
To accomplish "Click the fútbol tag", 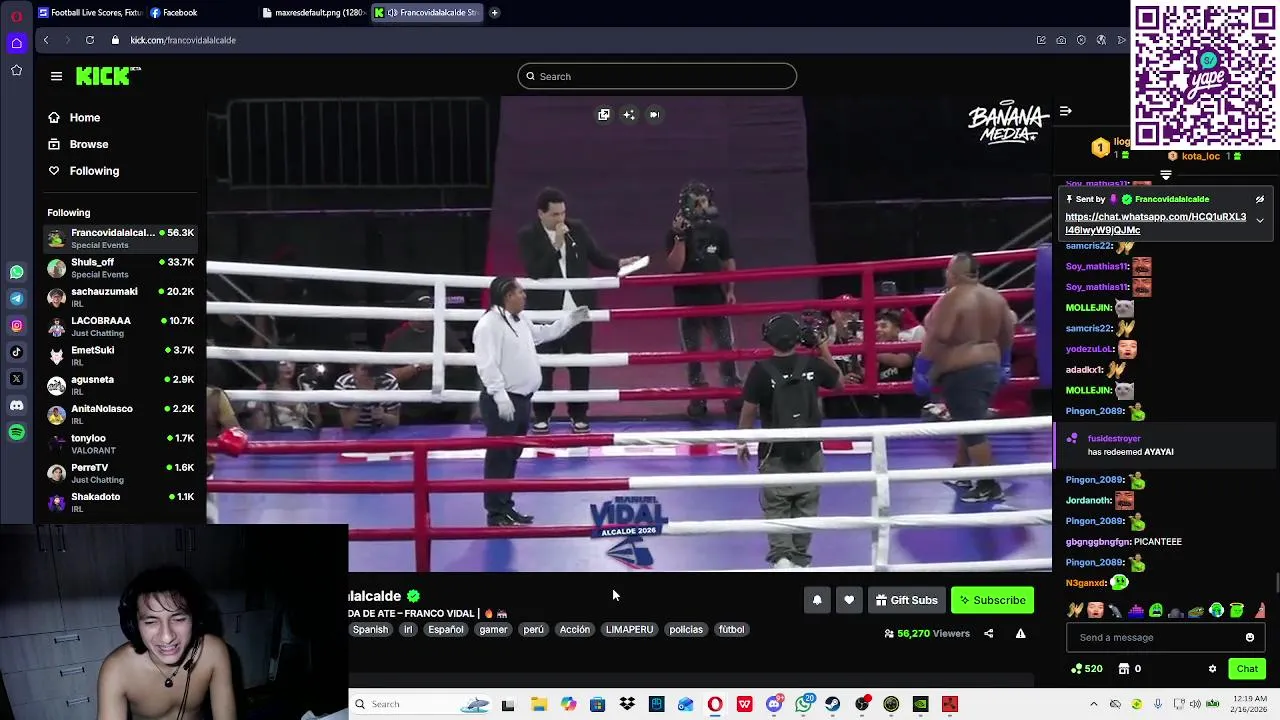I will [x=731, y=629].
